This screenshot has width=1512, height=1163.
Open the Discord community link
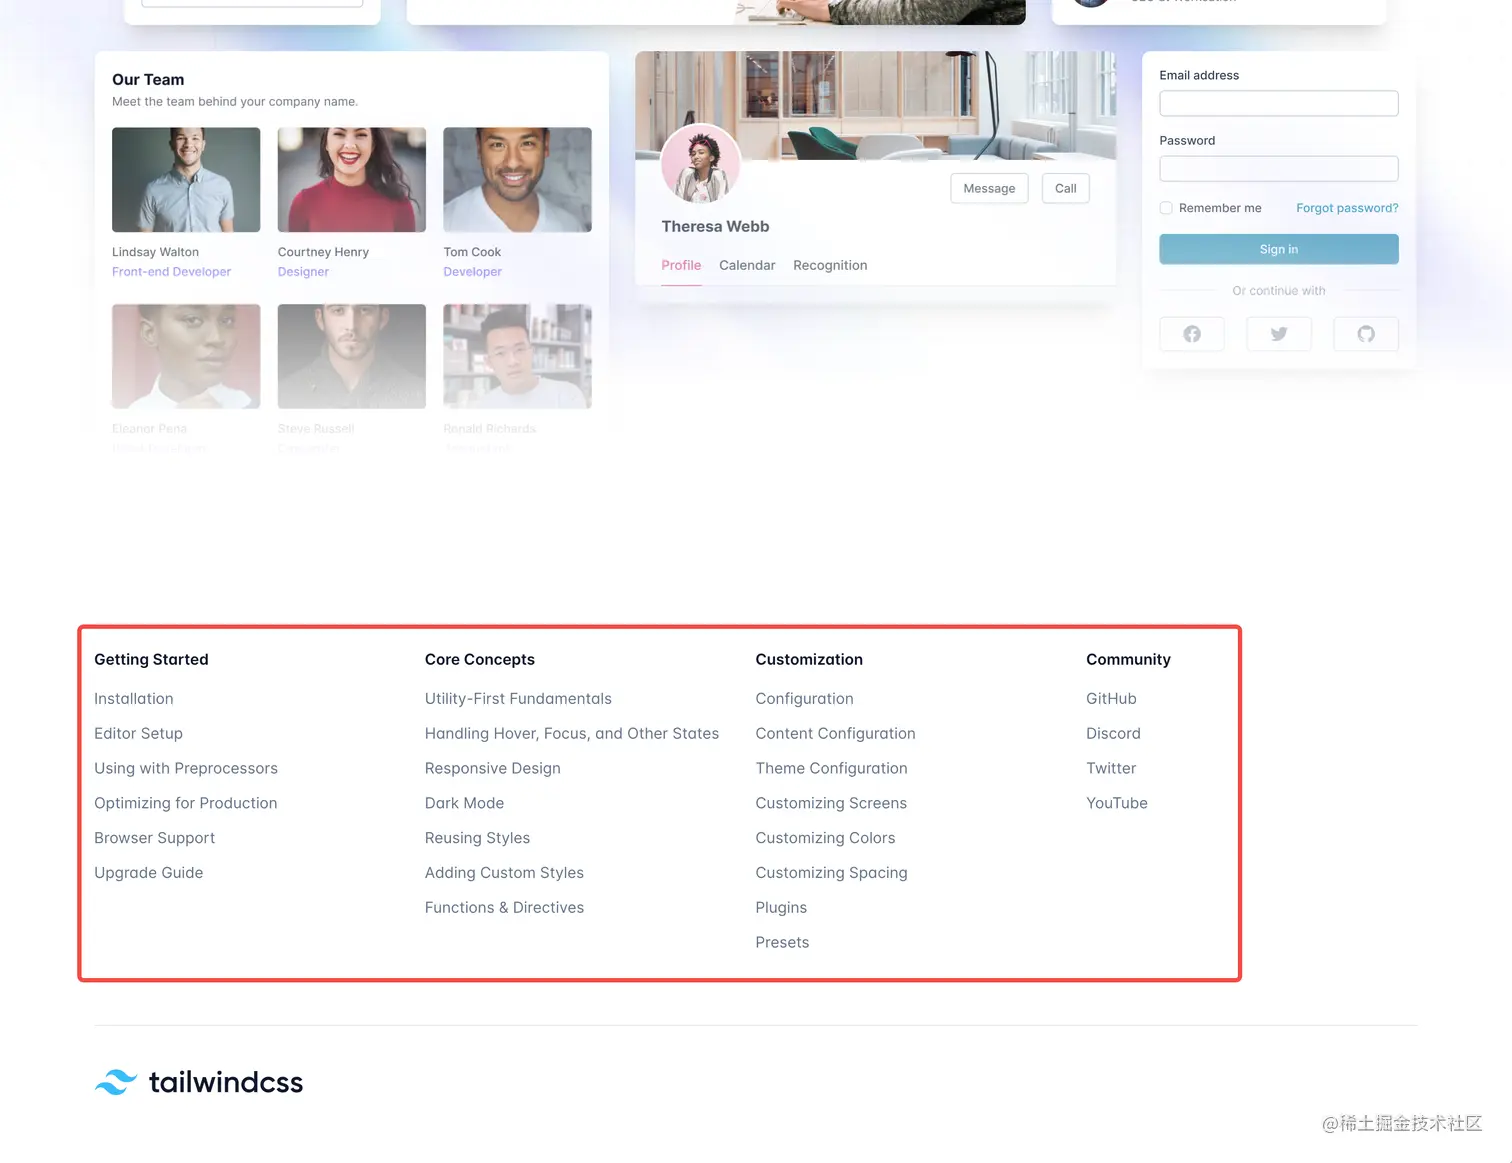coord(1113,733)
